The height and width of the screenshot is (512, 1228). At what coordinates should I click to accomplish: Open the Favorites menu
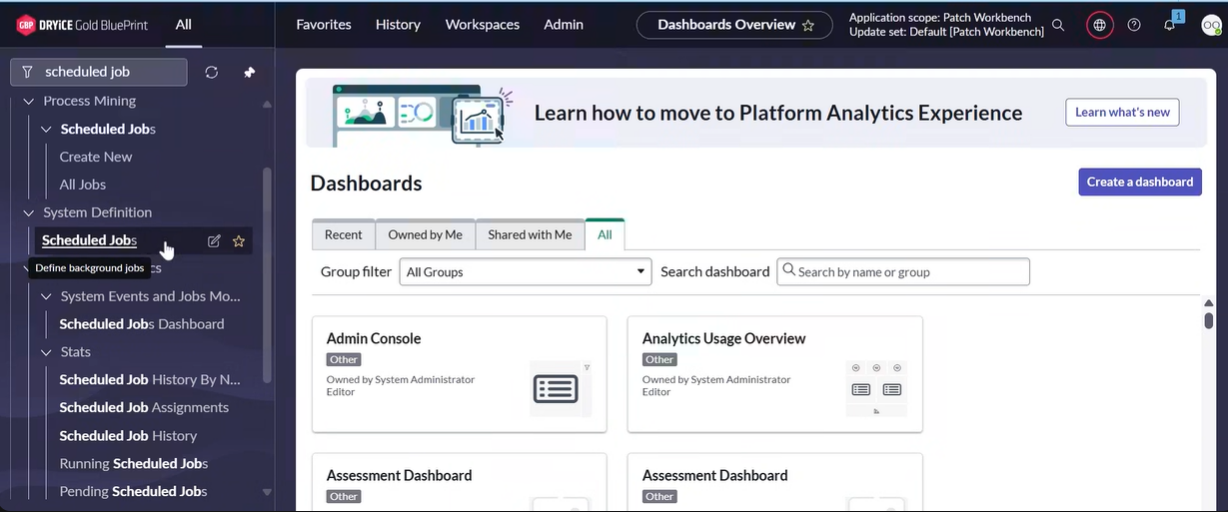(x=324, y=25)
